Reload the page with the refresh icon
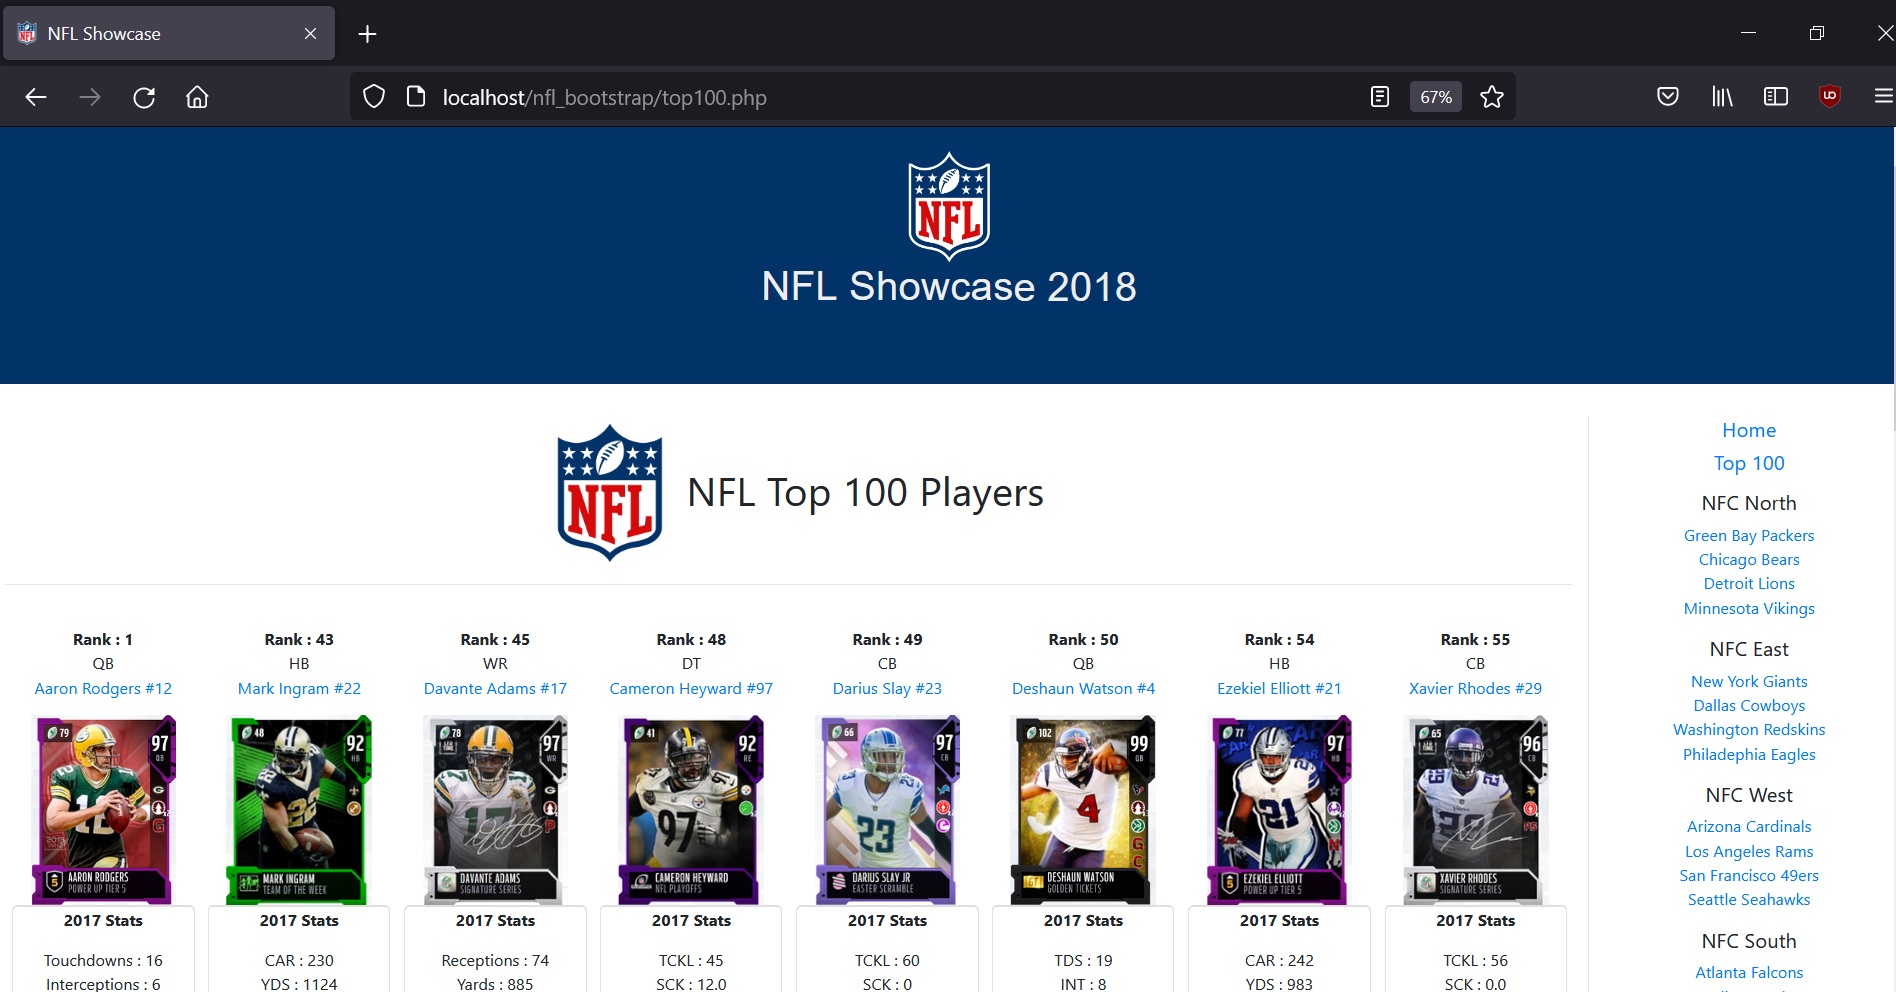Viewport: 1896px width, 992px height. pyautogui.click(x=144, y=97)
